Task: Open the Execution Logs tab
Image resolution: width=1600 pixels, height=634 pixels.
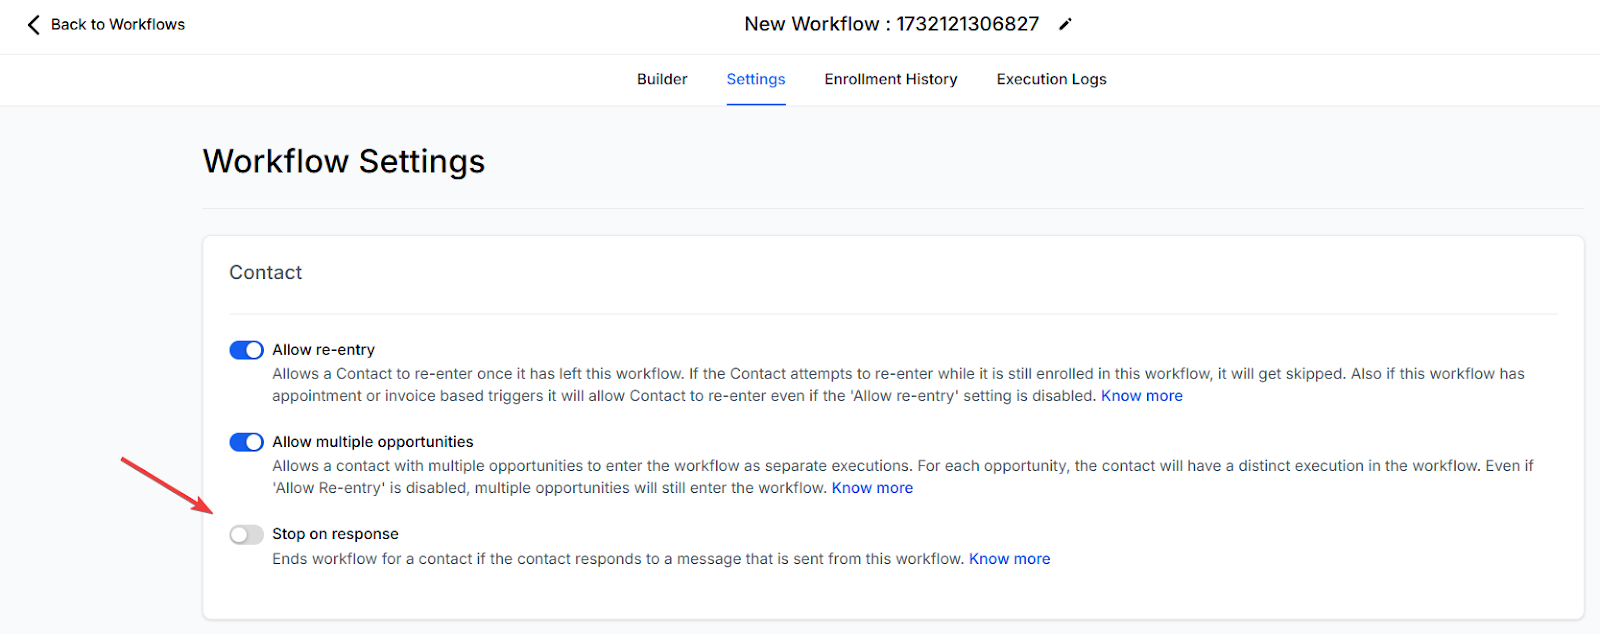Action: pos(1051,79)
